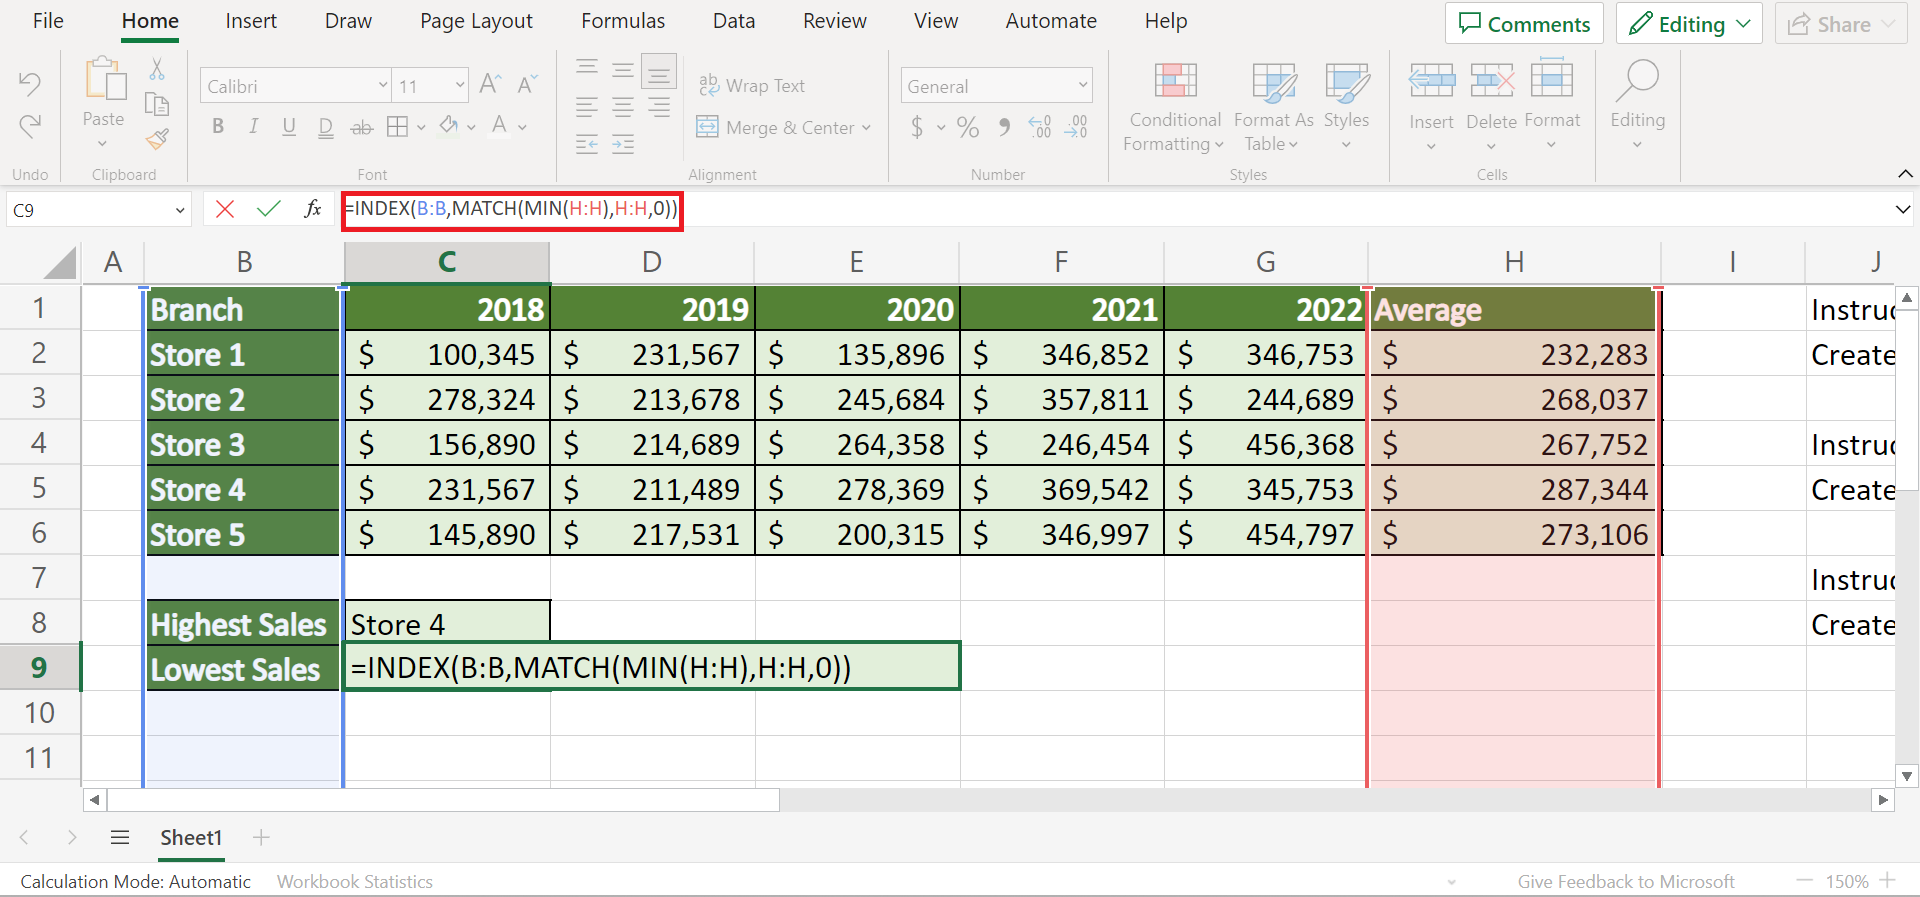Click Merge & Center
Viewport: 1920px width, 897px height.
[784, 127]
